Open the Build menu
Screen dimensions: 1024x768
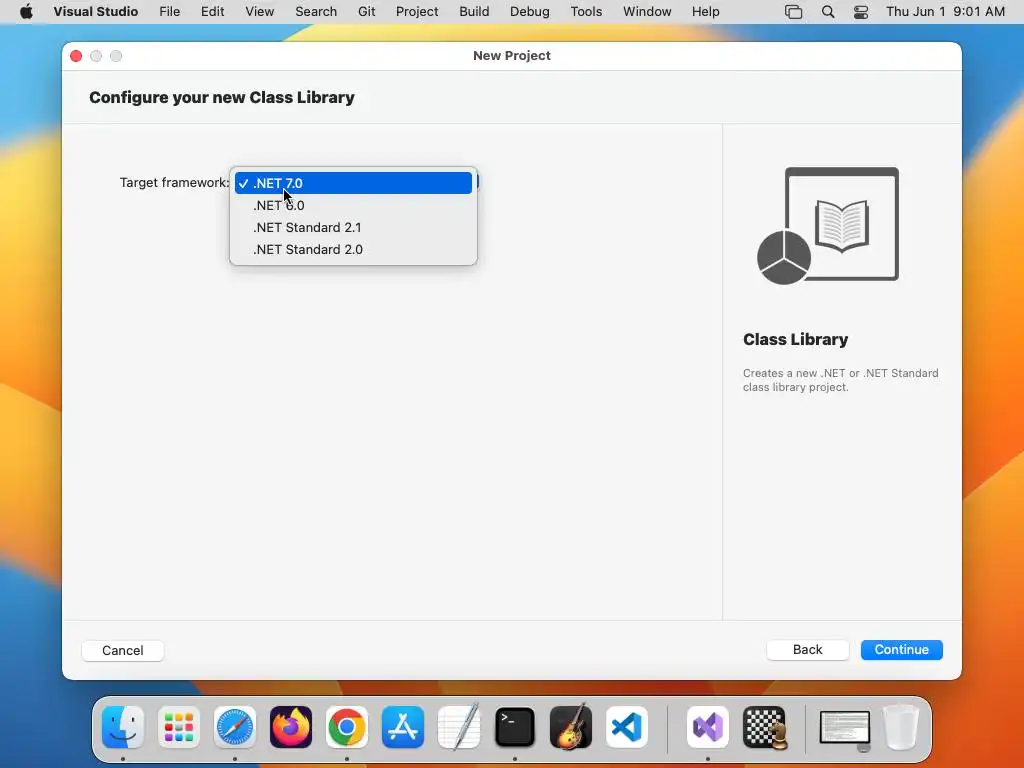coord(474,12)
